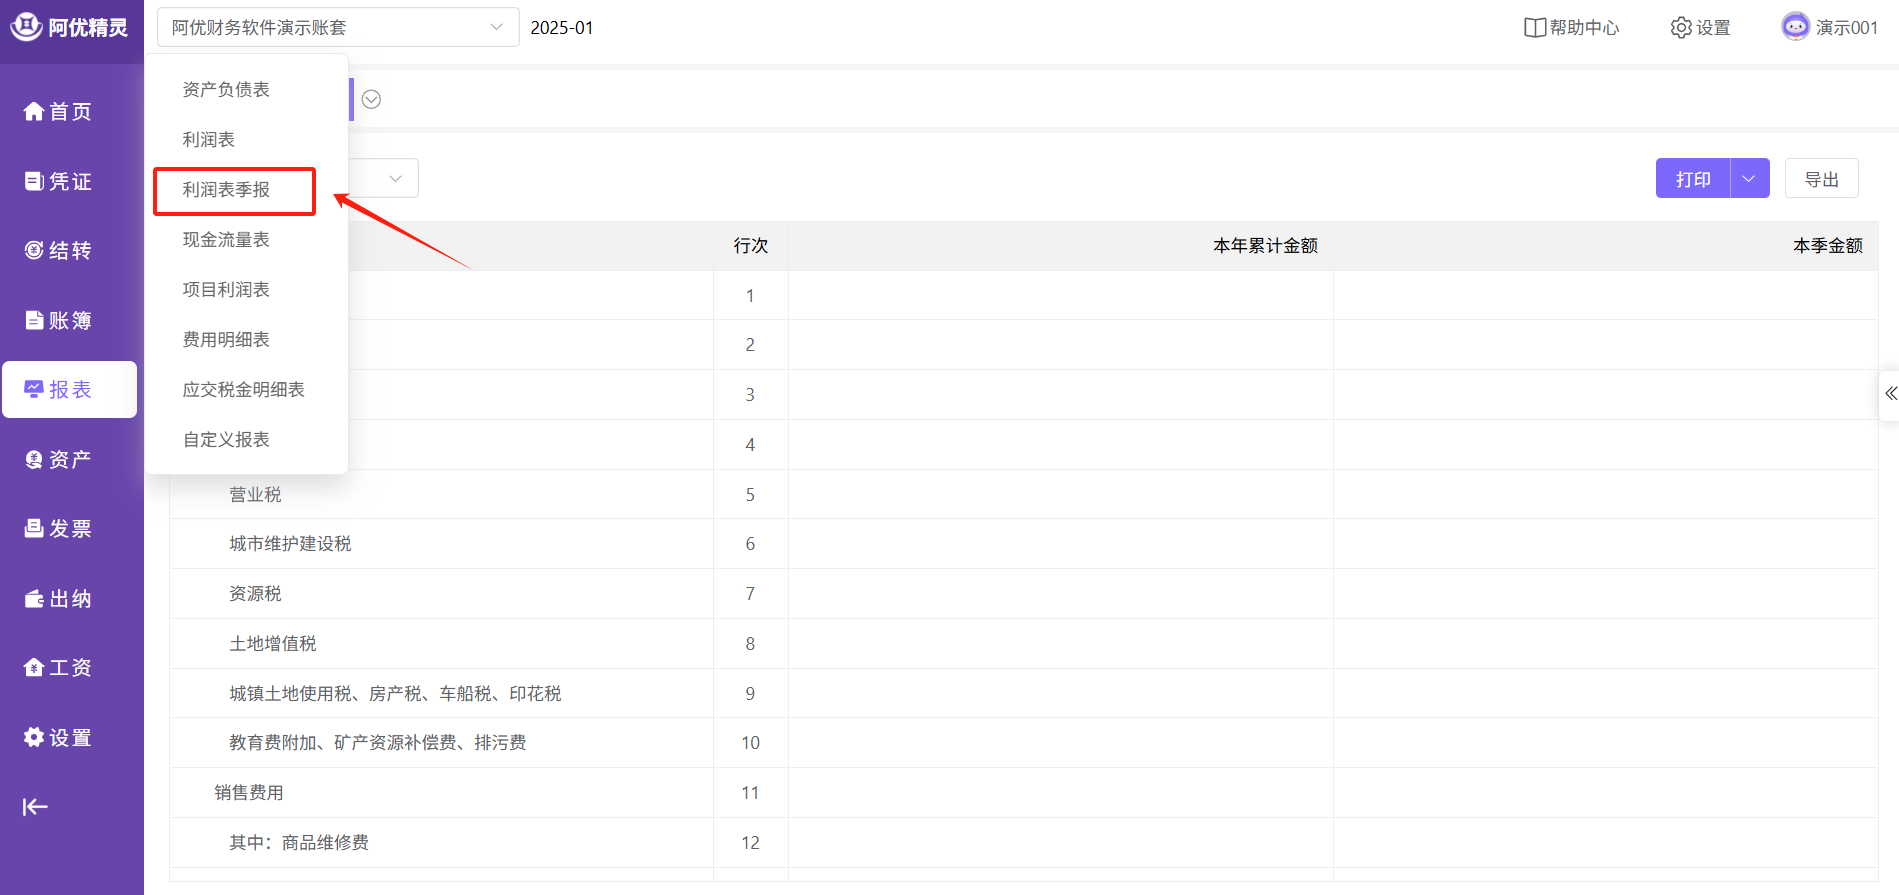Select 现金流量表 from the reports menu

pos(226,240)
